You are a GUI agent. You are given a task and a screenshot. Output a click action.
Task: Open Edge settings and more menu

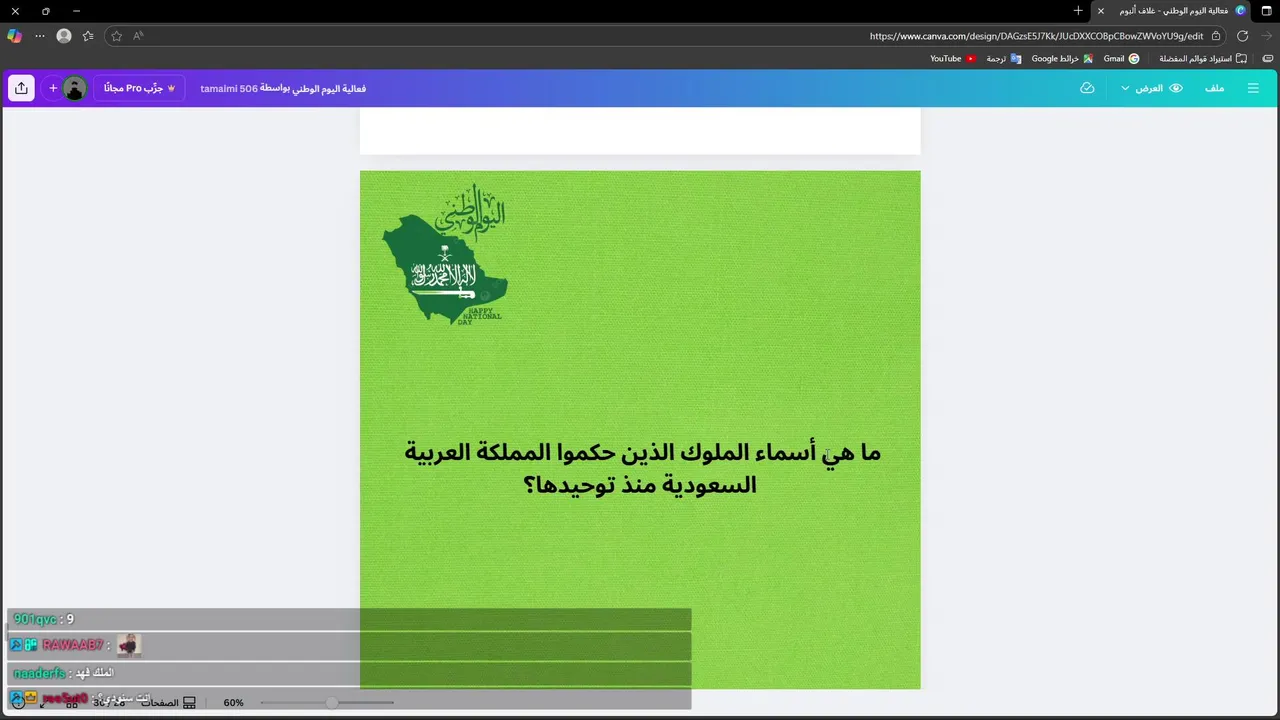pos(40,36)
